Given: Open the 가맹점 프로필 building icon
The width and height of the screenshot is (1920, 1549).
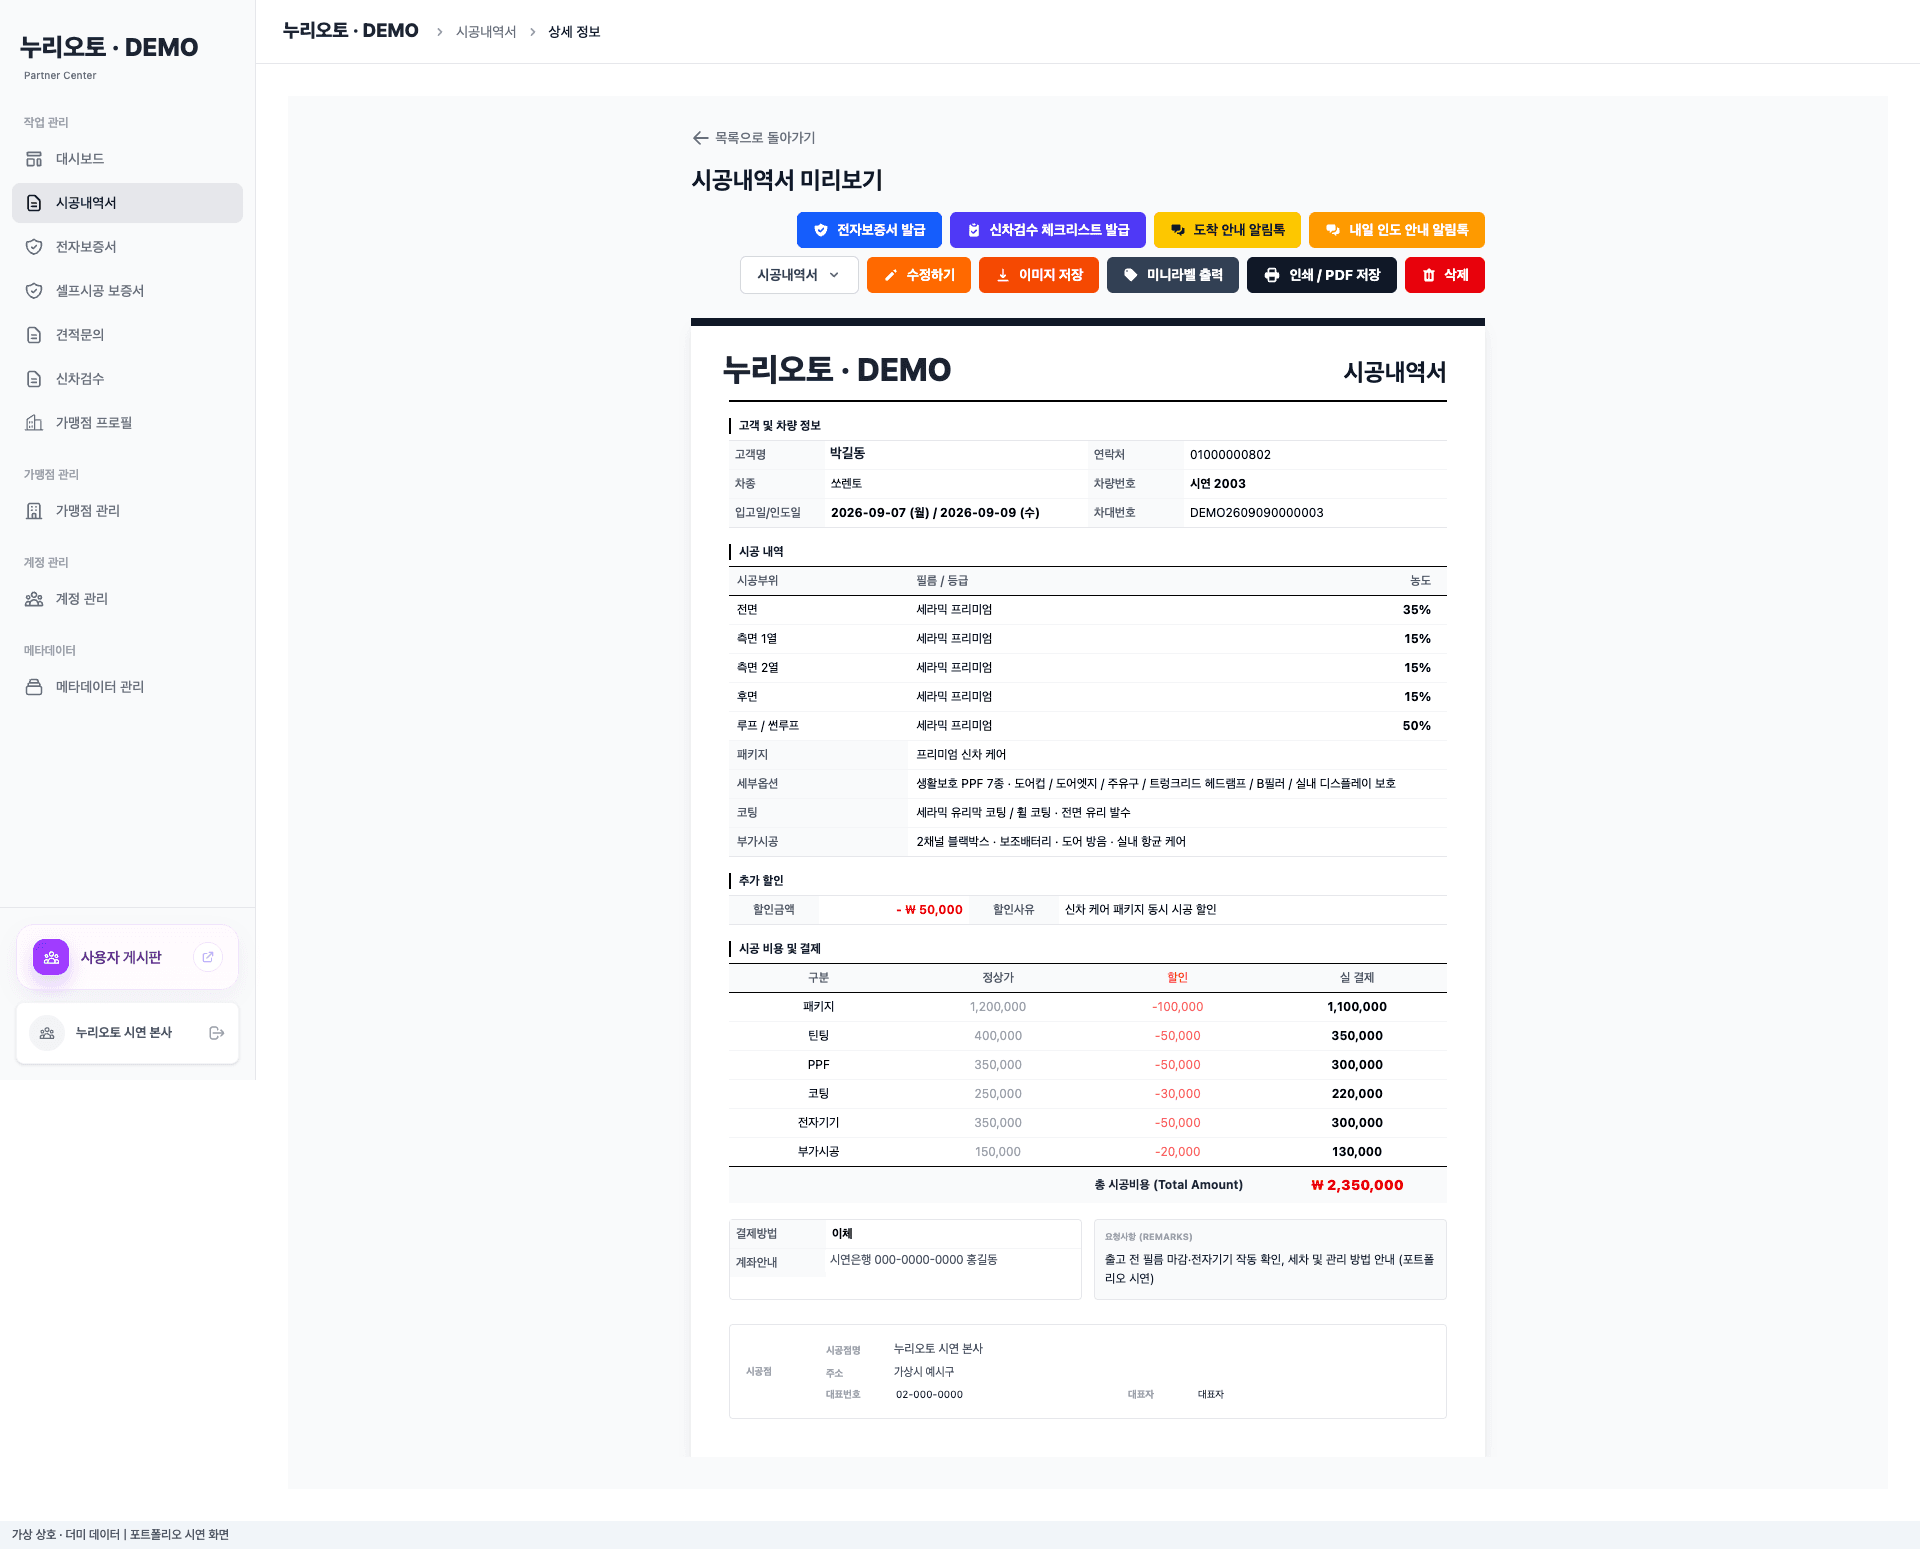Looking at the screenshot, I should (34, 423).
